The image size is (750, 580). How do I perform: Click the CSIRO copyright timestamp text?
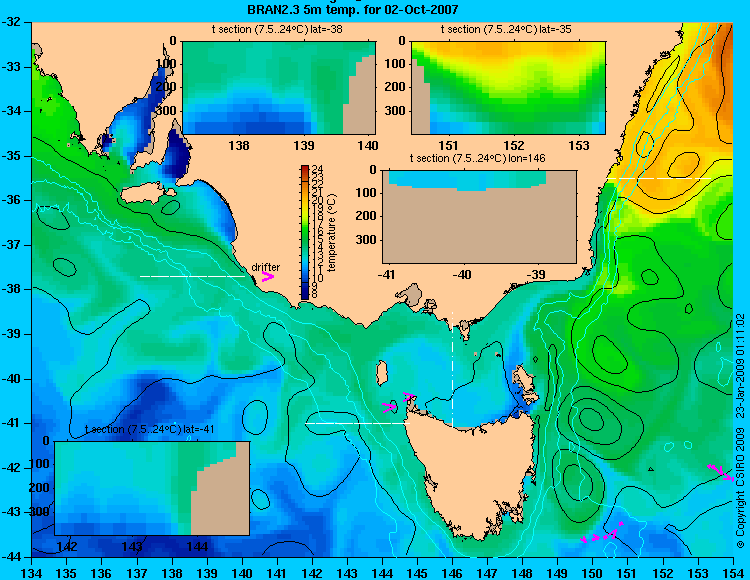pyautogui.click(x=740, y=431)
